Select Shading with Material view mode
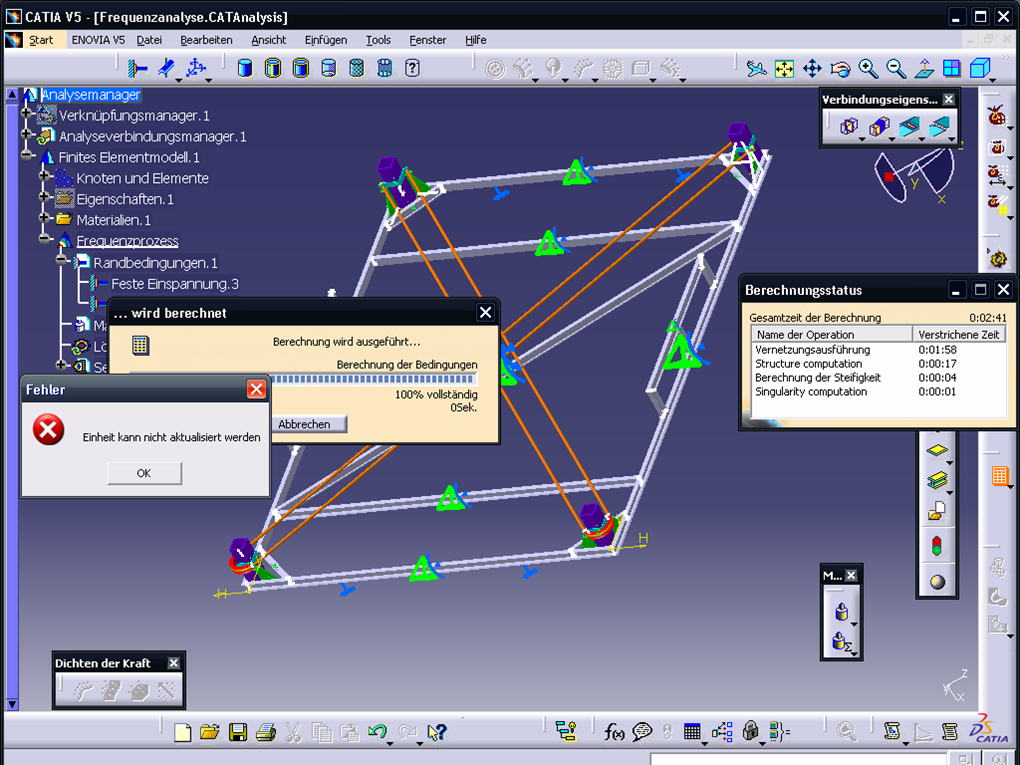 [x=356, y=68]
